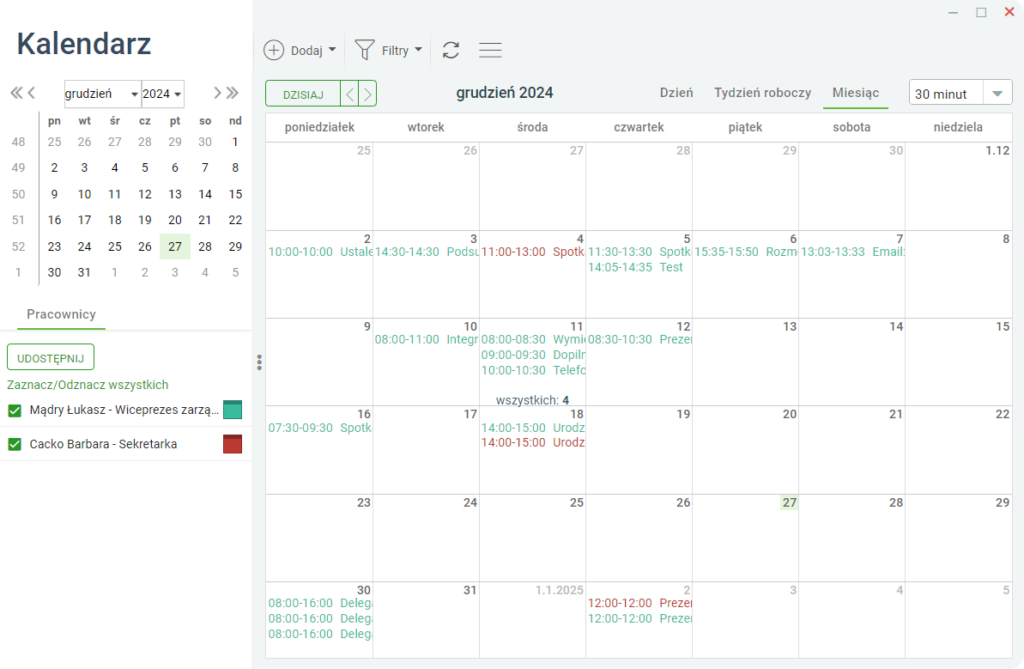Screen dimensions: 1024x669
Task: Open the 11:00-13:00 Spotk event
Action: [533, 252]
